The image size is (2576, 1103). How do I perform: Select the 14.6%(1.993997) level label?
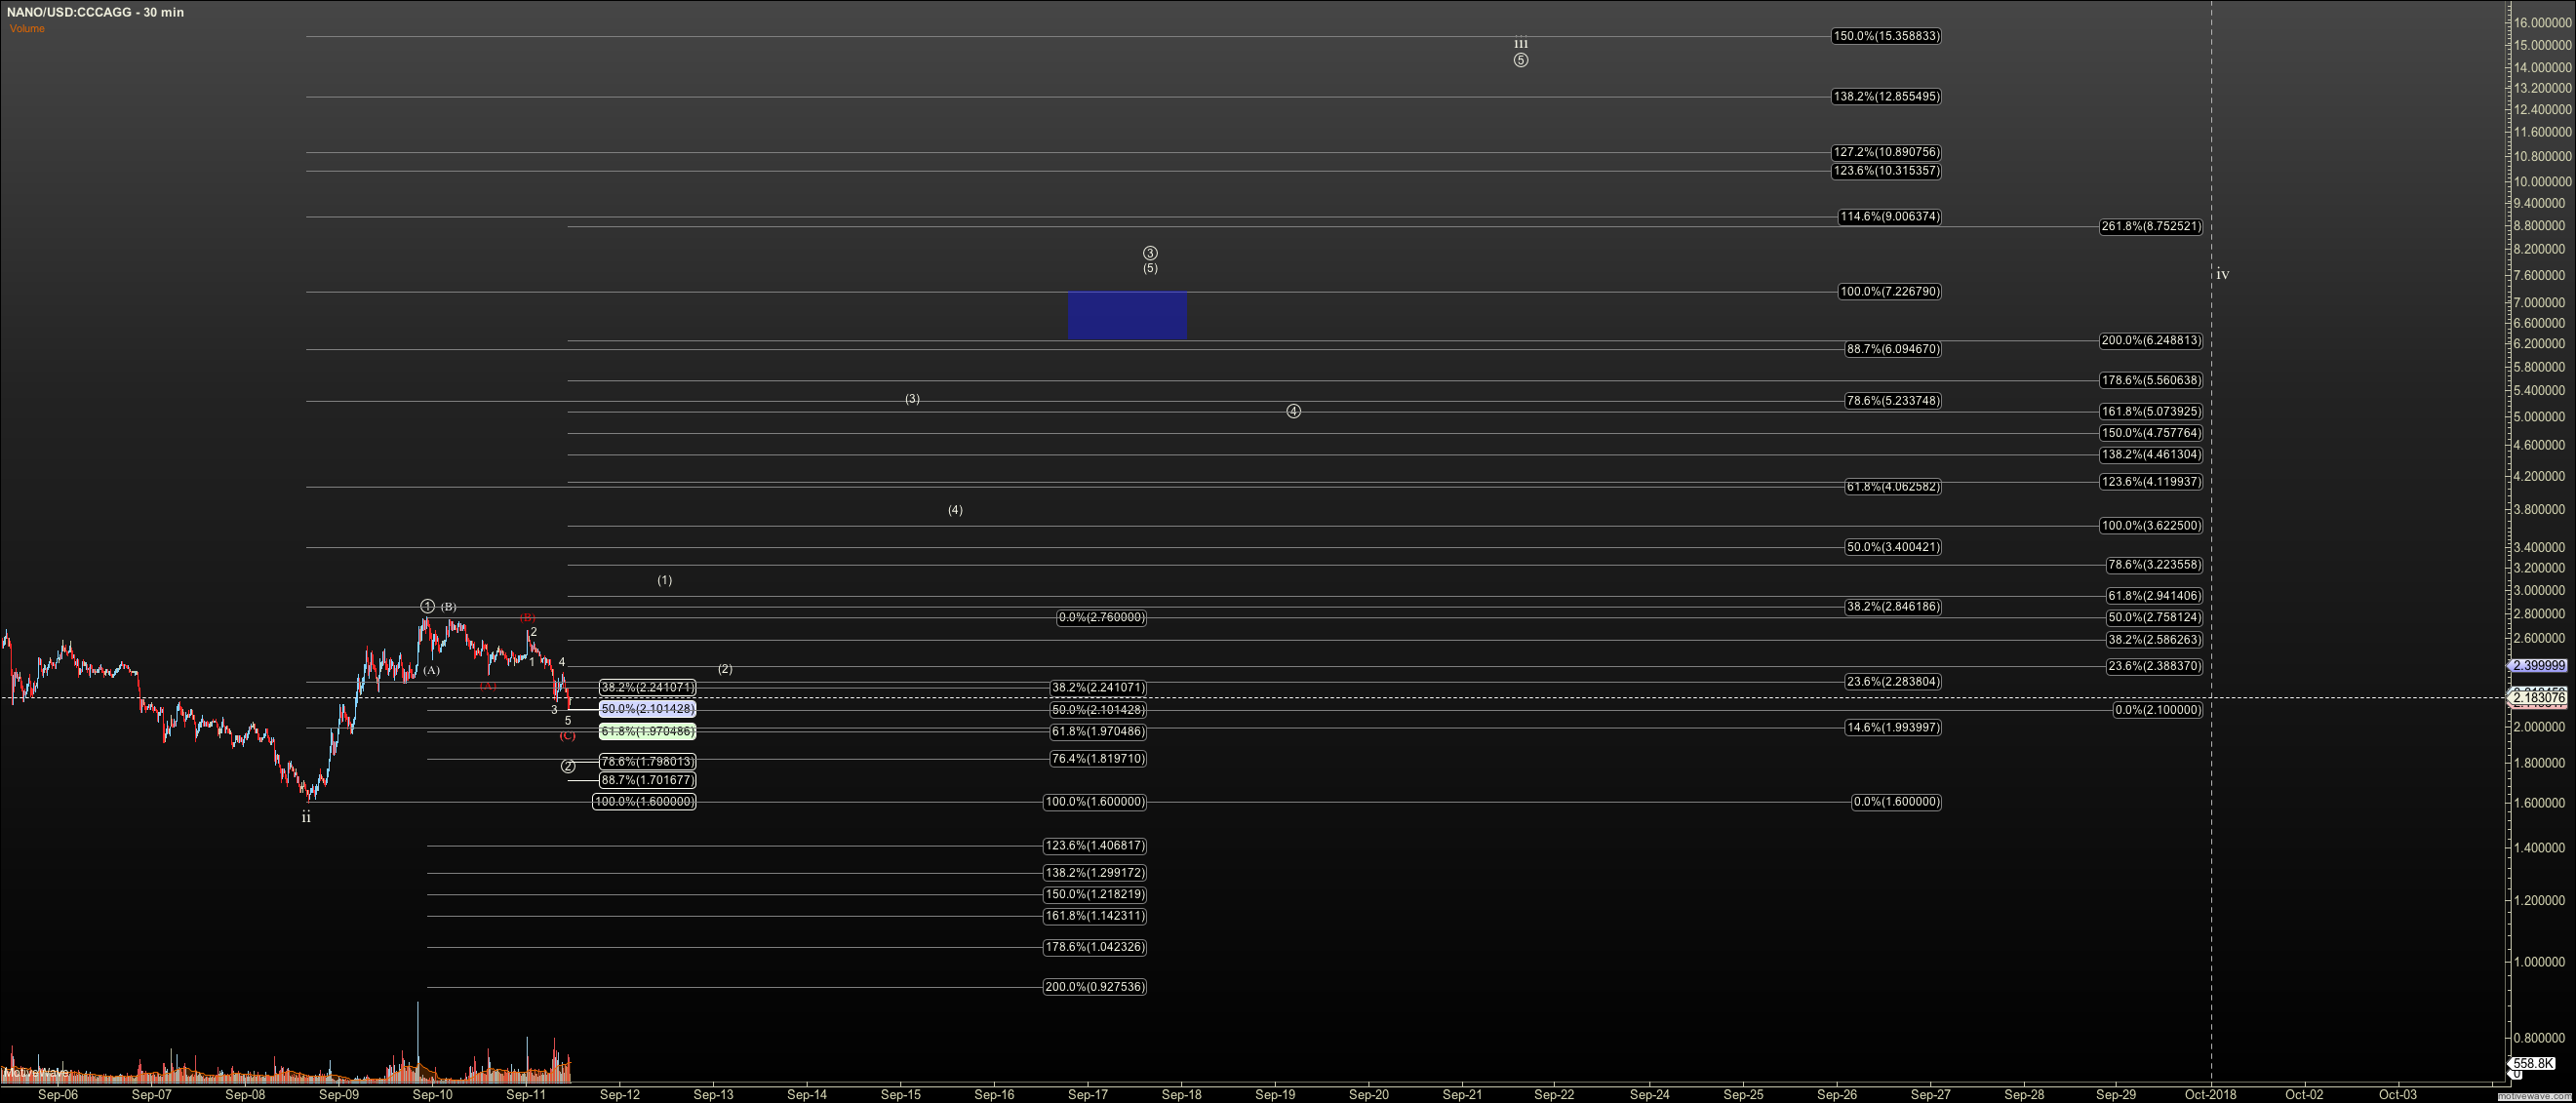(1893, 728)
